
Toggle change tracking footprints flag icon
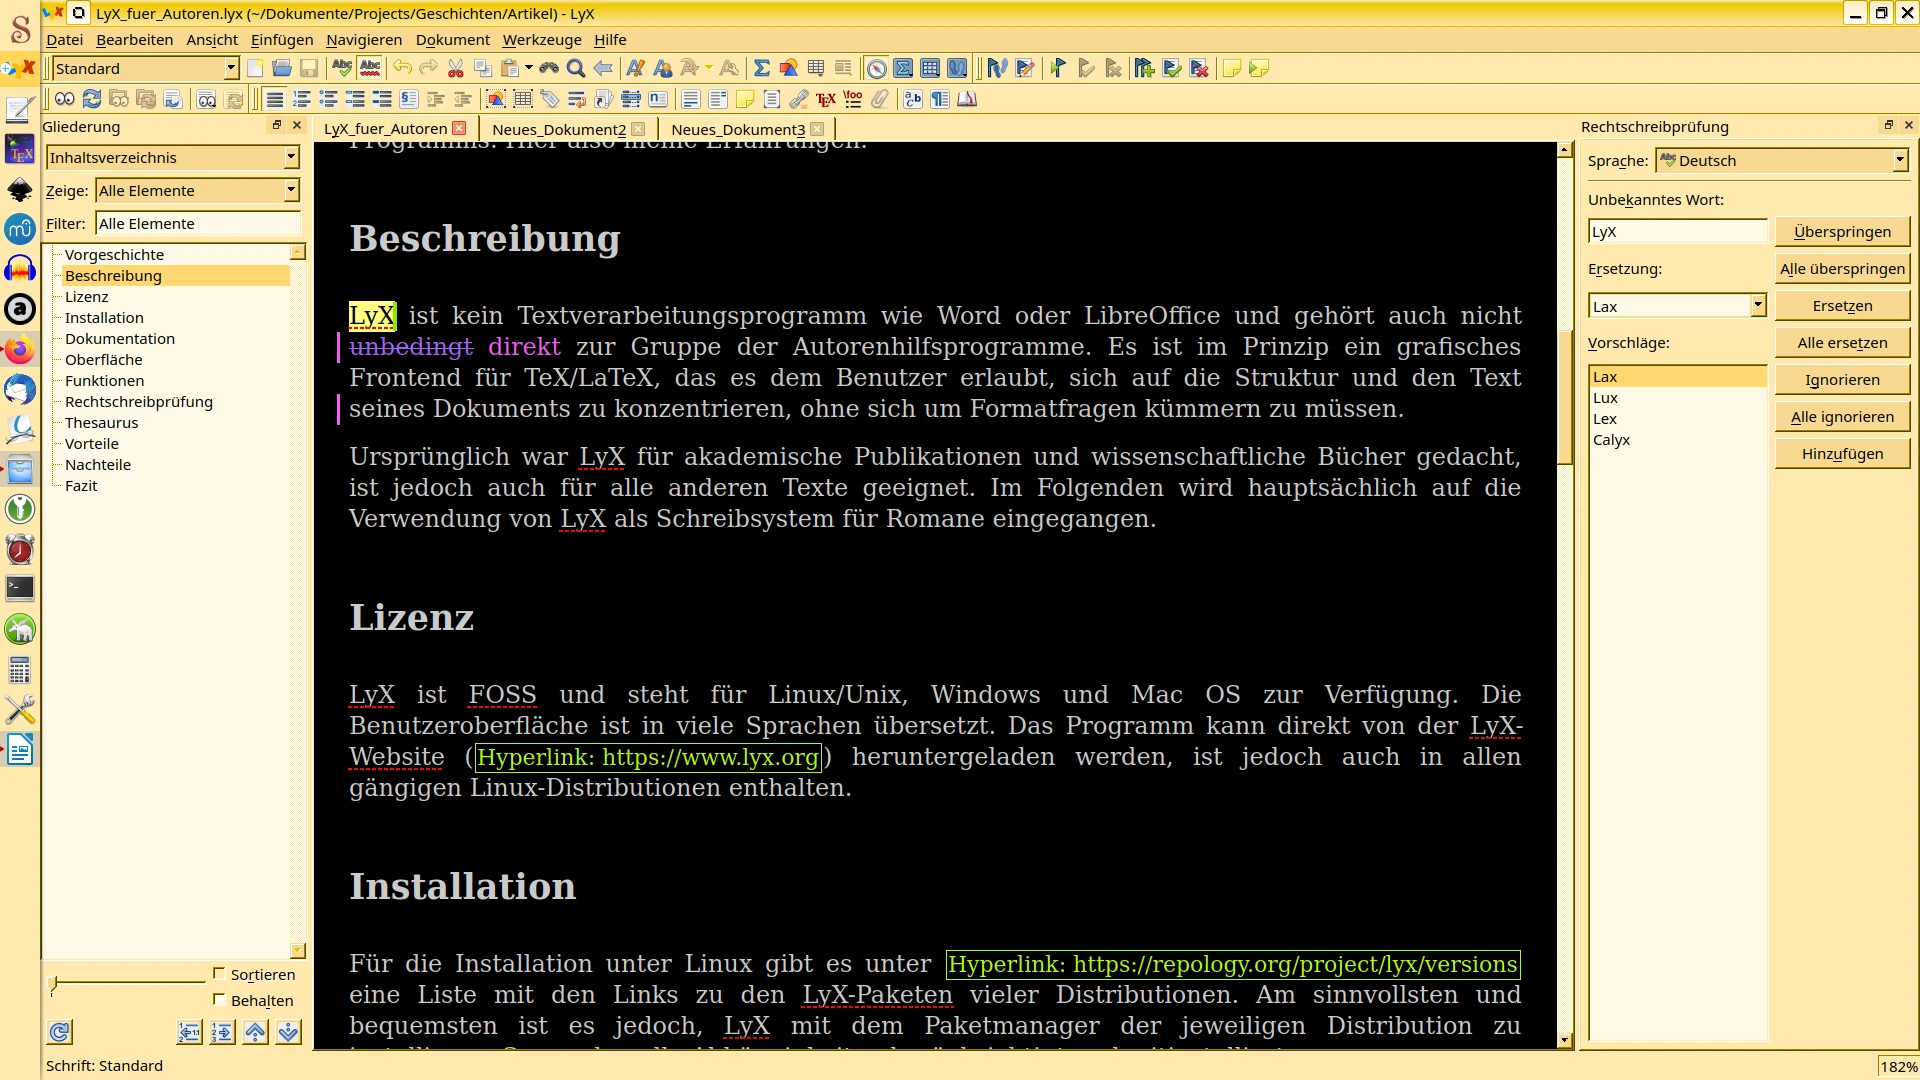[x=997, y=68]
